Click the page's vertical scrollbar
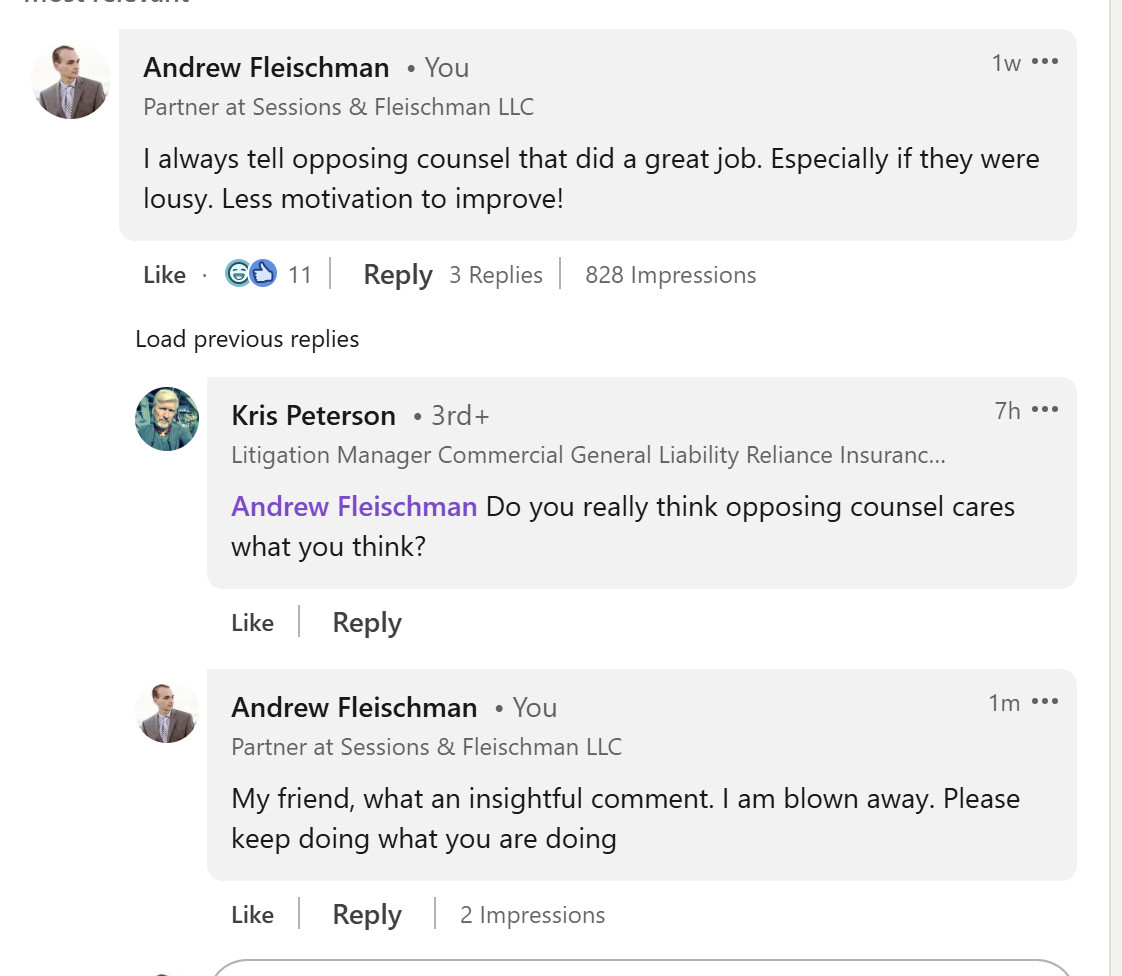Viewport: 1122px width, 976px height. point(1115,488)
